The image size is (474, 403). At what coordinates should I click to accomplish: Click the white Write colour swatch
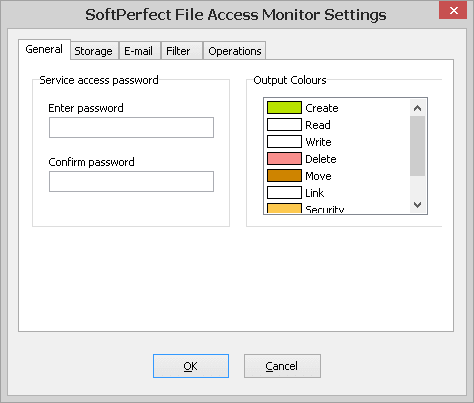284,142
